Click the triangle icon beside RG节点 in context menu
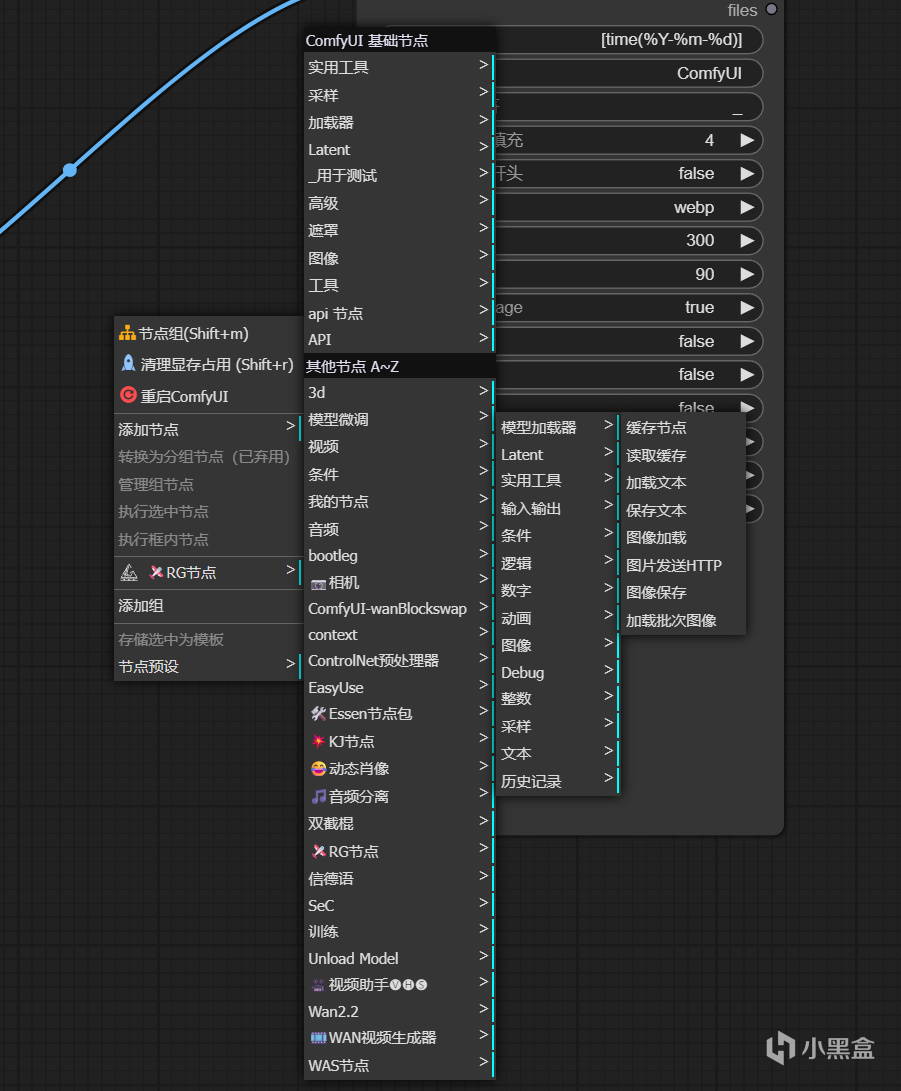Image resolution: width=901 pixels, height=1091 pixels. pos(129,573)
